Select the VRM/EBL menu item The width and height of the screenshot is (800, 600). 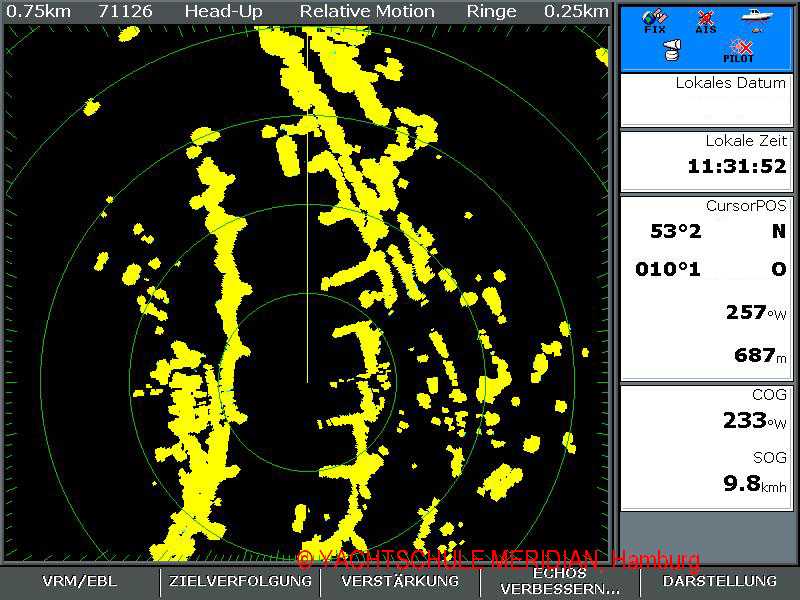pyautogui.click(x=79, y=581)
